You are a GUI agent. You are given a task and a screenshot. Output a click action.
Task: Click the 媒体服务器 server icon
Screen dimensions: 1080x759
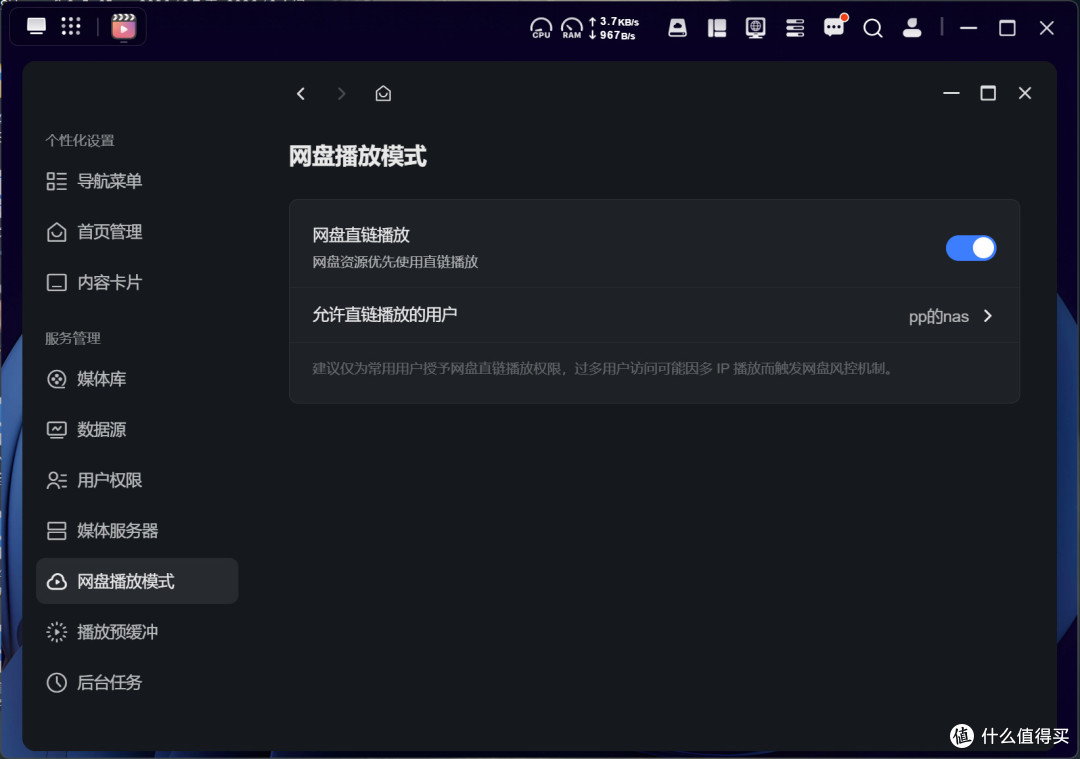click(56, 531)
